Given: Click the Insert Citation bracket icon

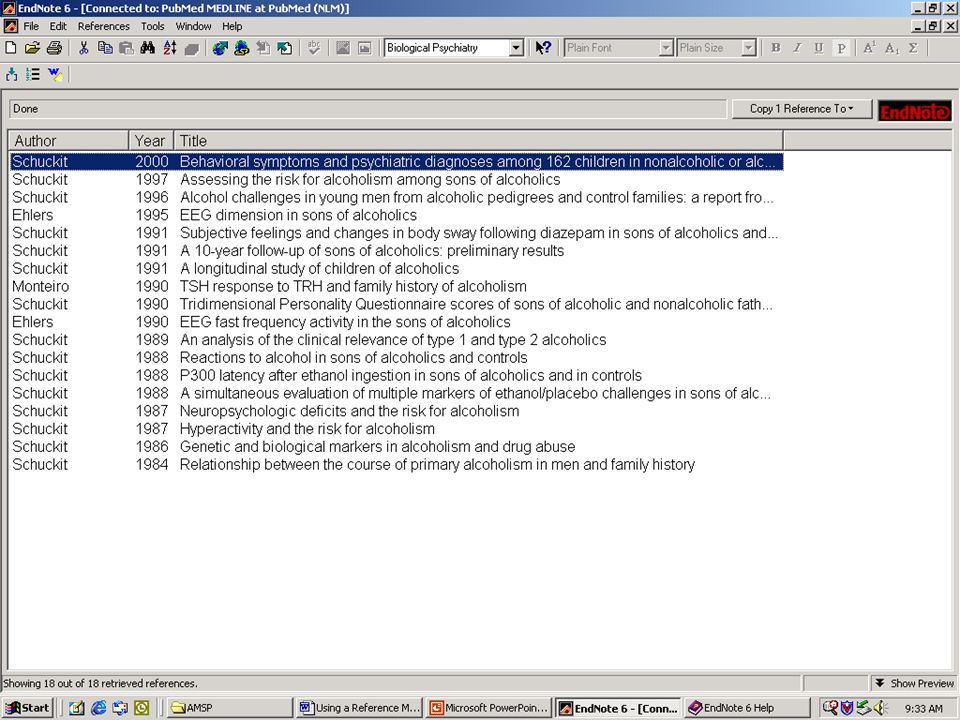Looking at the screenshot, I should (x=12, y=75).
